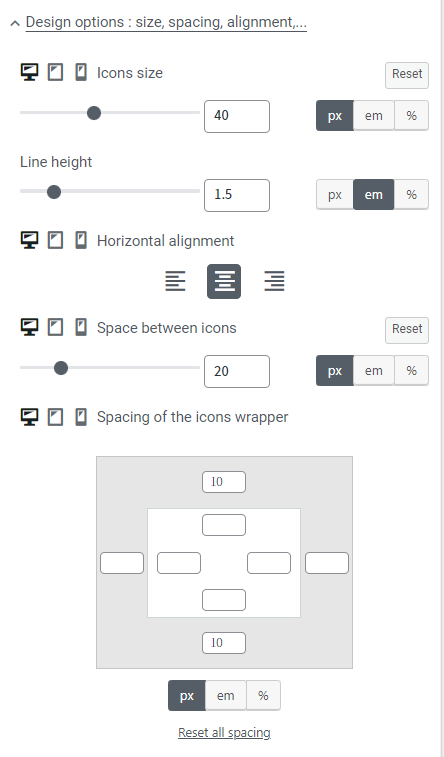Select mobile icon for Spacing of icons wrapper
The width and height of the screenshot is (444, 757).
(x=81, y=416)
